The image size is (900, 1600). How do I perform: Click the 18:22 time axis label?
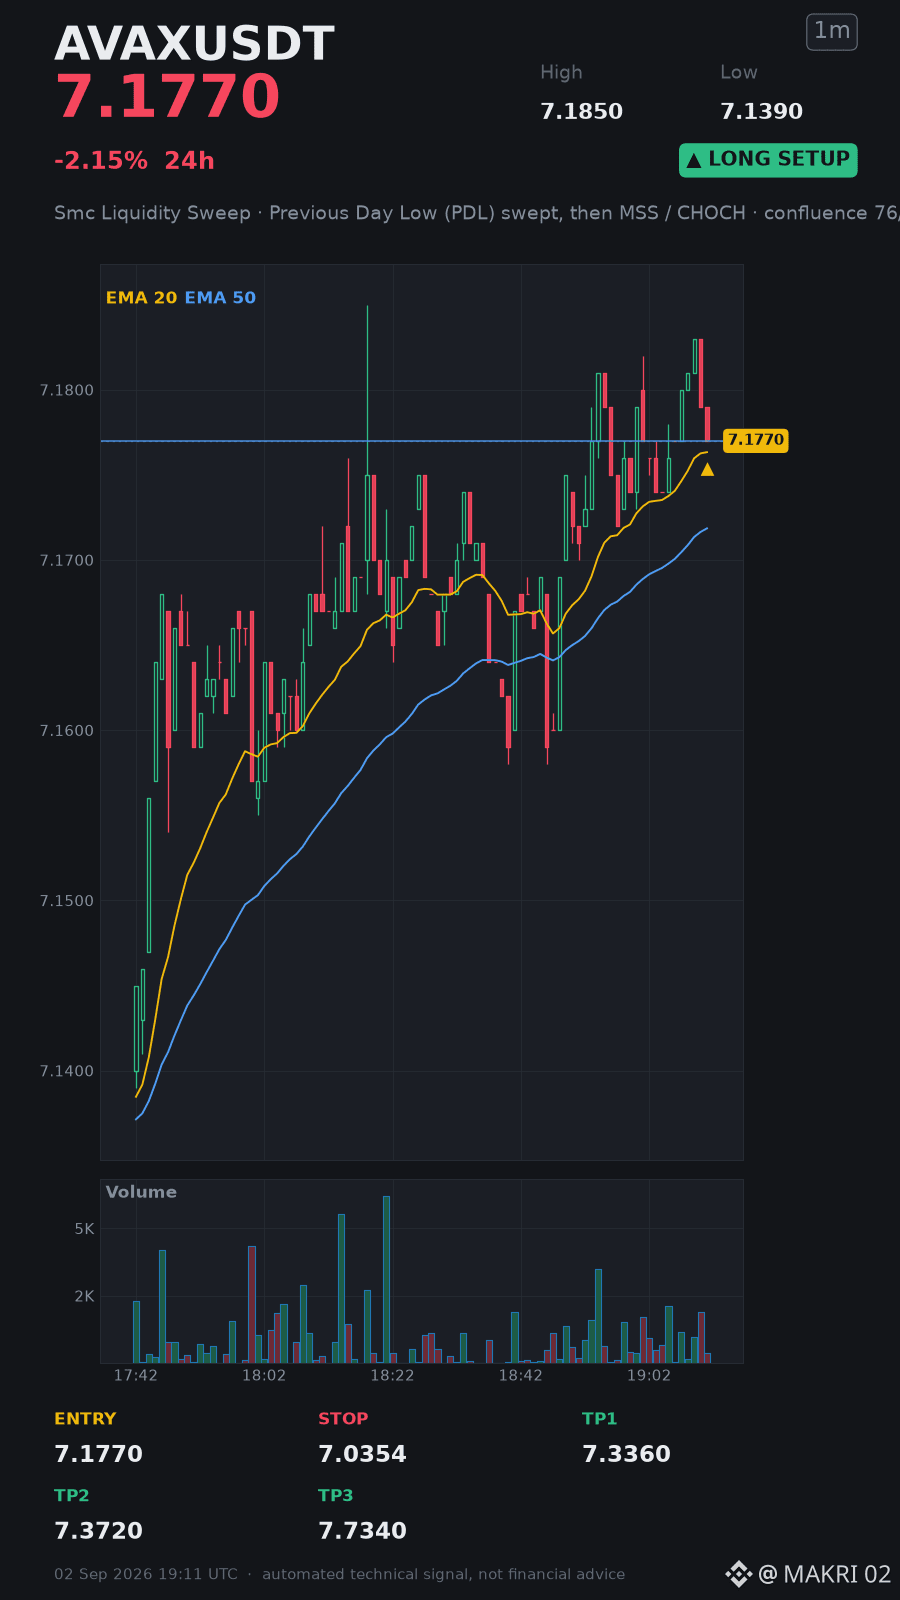click(x=392, y=1376)
